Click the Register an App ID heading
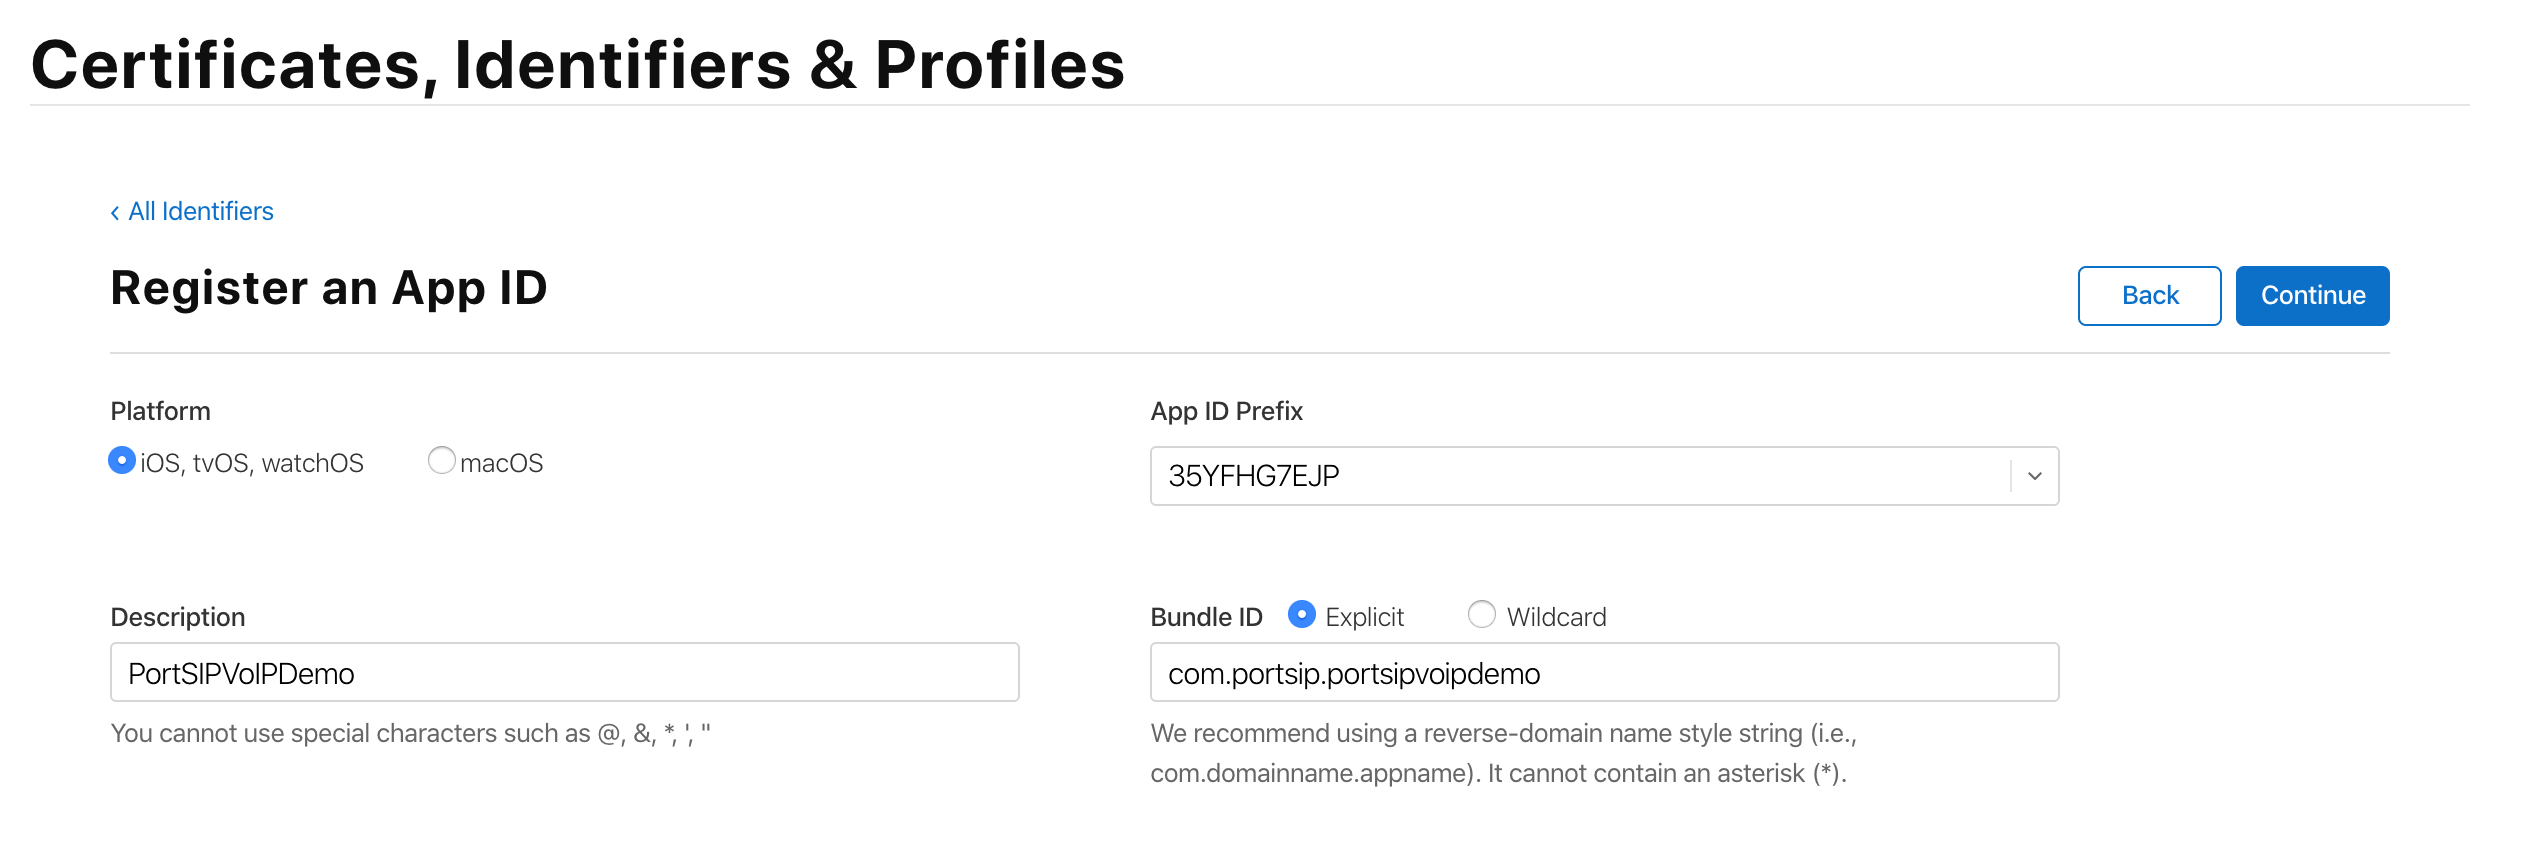This screenshot has height=854, width=2542. click(x=329, y=288)
